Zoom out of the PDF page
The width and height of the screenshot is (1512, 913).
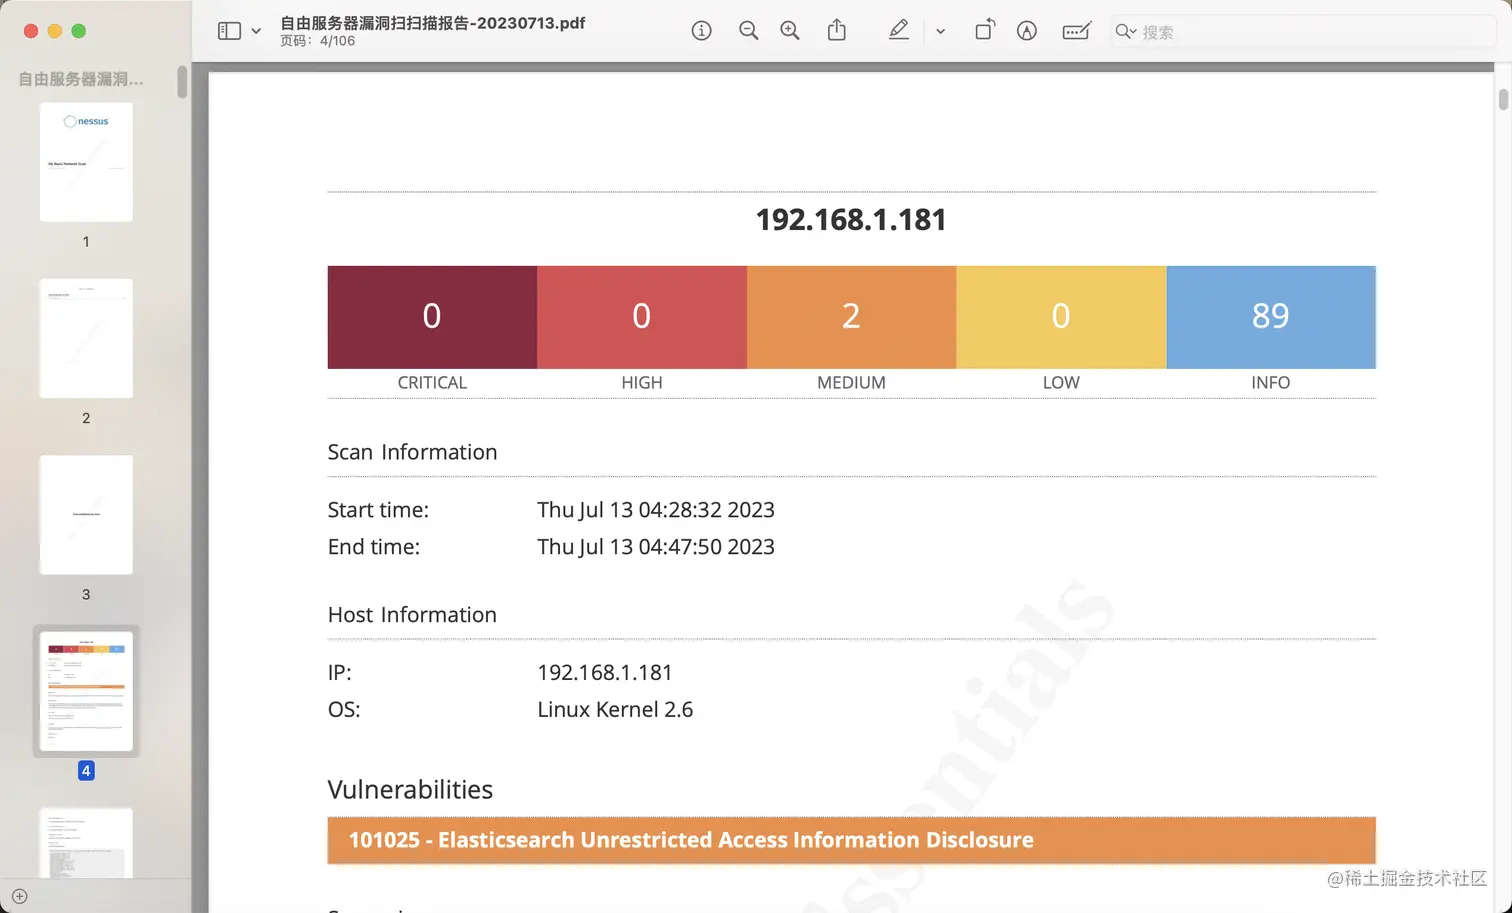point(748,31)
